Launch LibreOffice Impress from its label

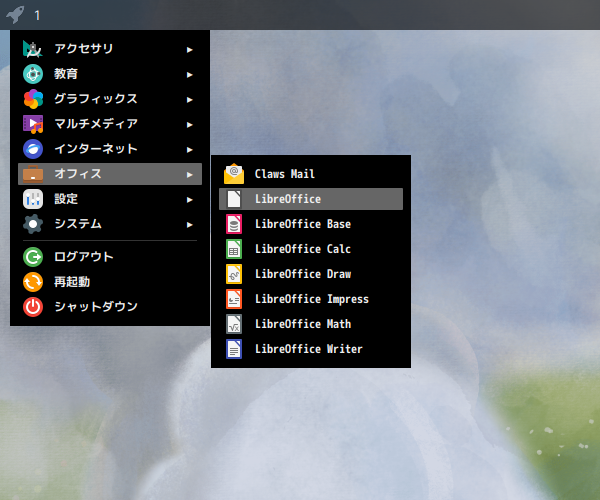(x=312, y=299)
